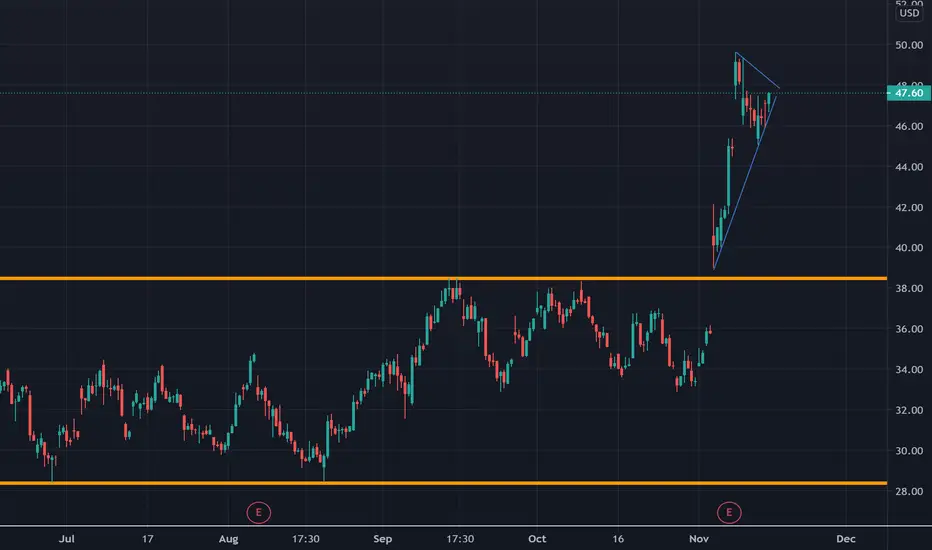The width and height of the screenshot is (932, 550).
Task: Open the USD currency selector
Action: pyautogui.click(x=909, y=13)
